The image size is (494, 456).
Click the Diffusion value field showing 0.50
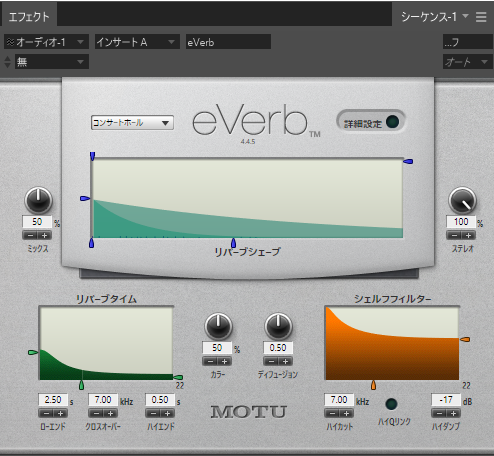coord(278,348)
